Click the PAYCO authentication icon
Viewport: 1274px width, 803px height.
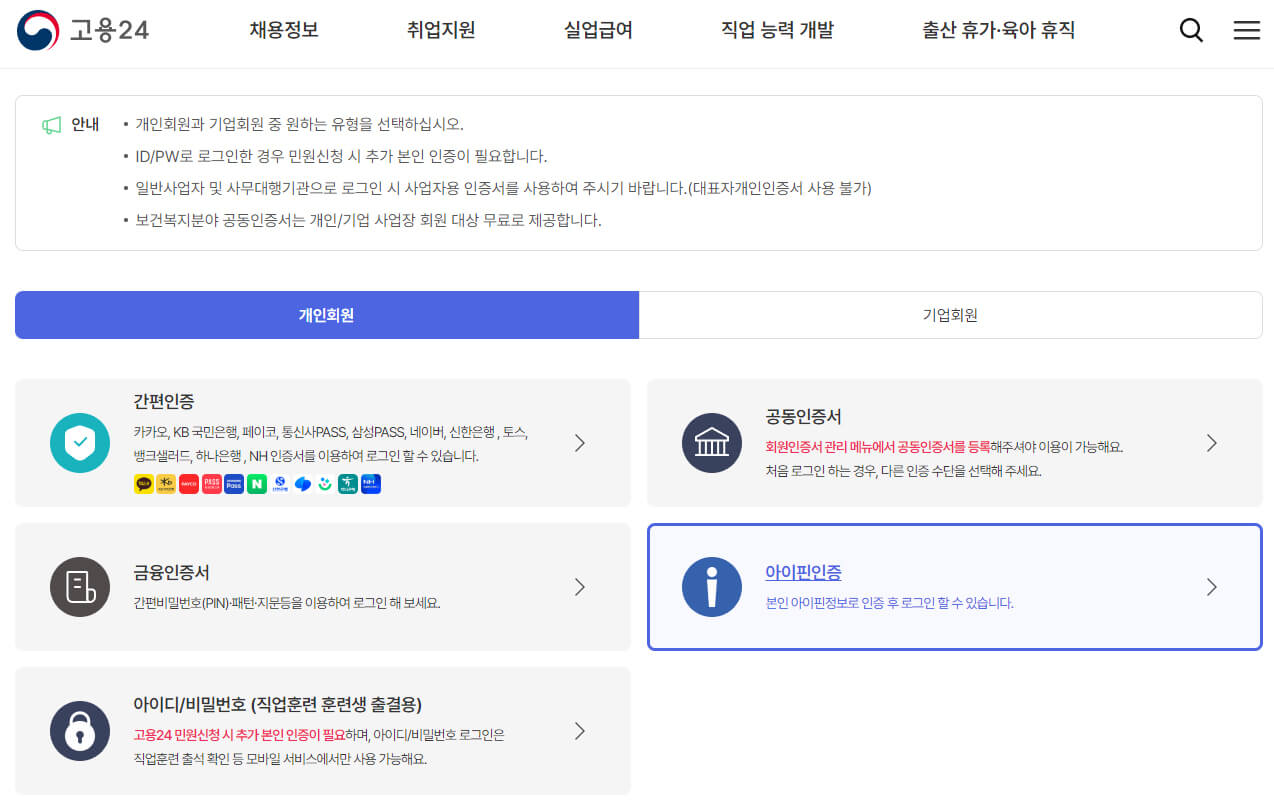(188, 484)
